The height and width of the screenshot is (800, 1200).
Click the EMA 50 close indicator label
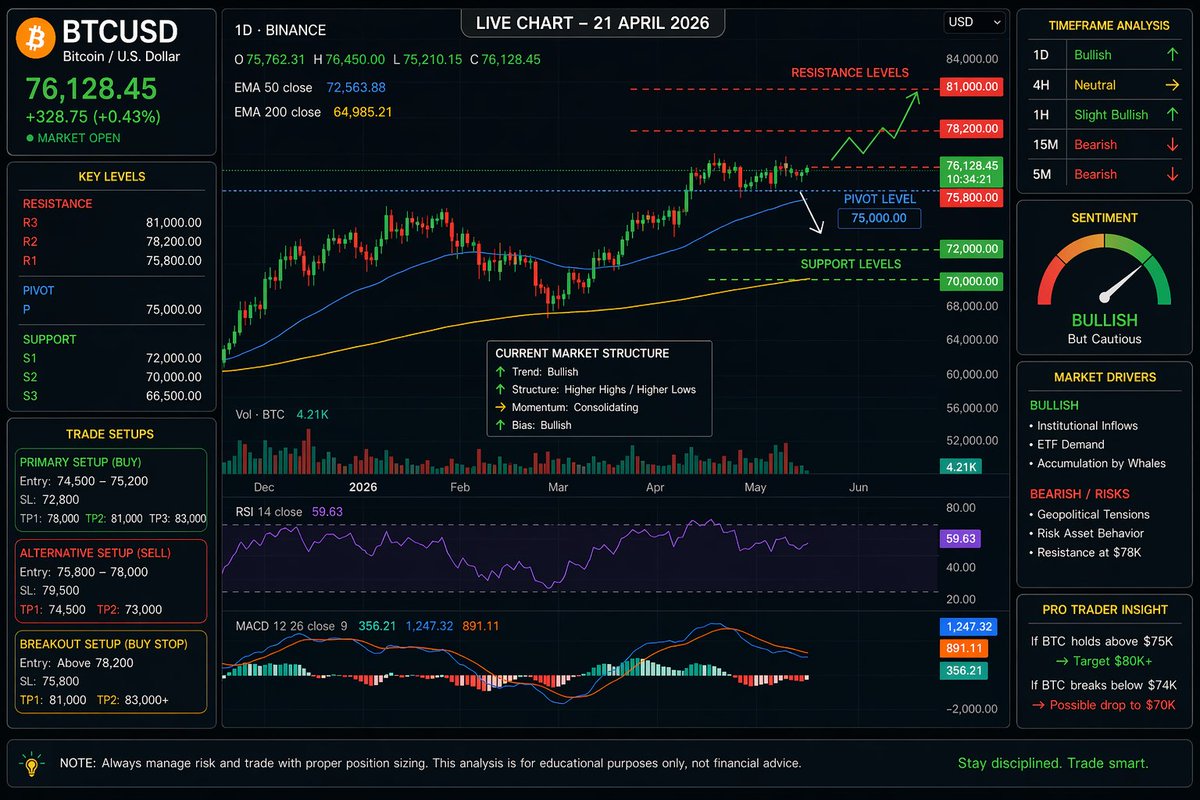click(273, 88)
